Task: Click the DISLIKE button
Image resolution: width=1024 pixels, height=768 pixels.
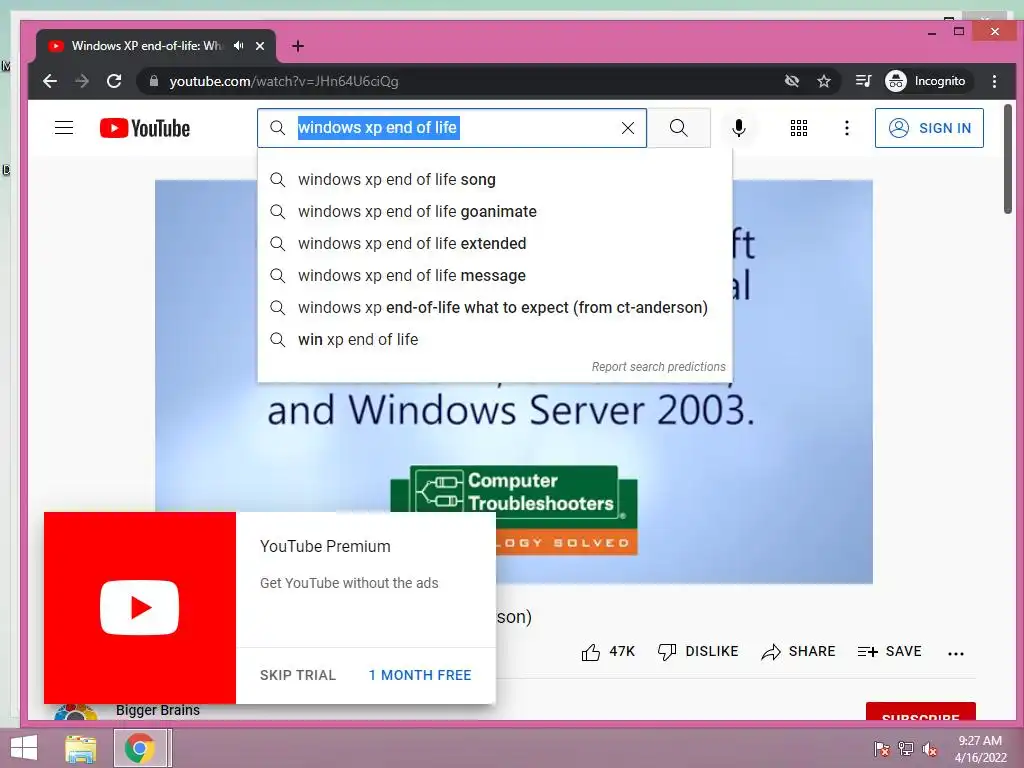Action: [697, 652]
